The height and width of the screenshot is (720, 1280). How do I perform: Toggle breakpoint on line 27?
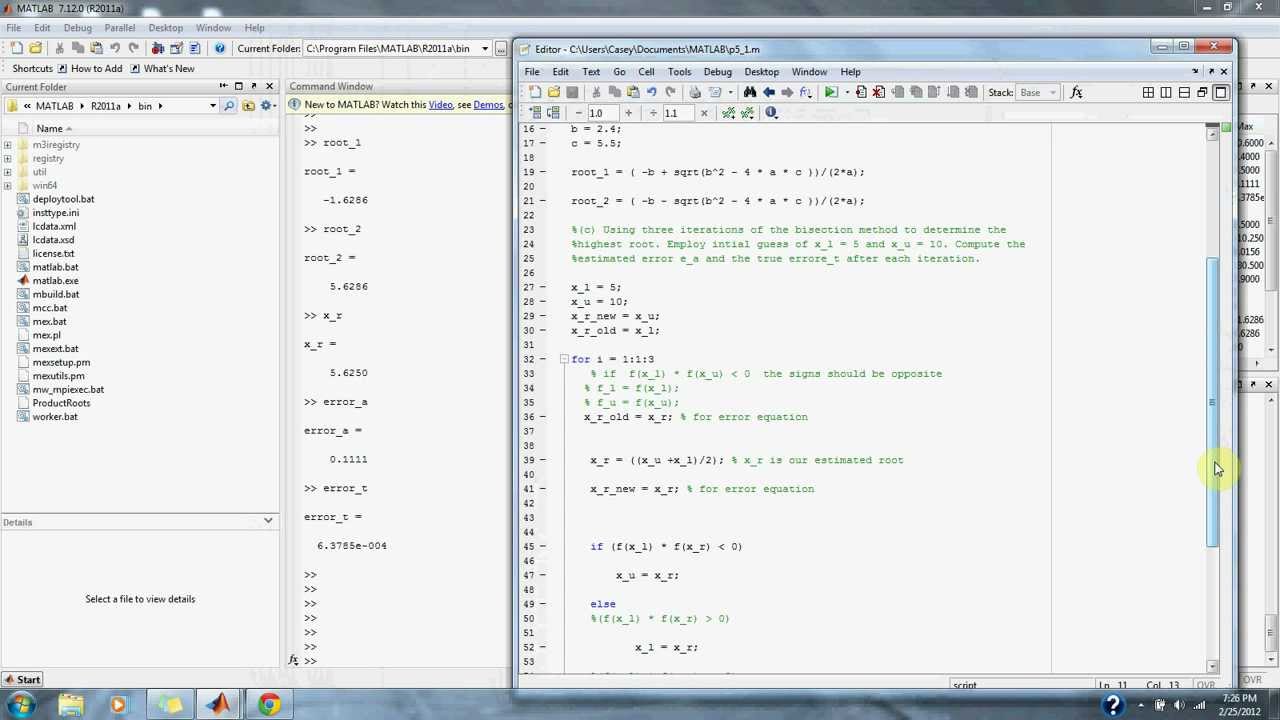click(543, 287)
